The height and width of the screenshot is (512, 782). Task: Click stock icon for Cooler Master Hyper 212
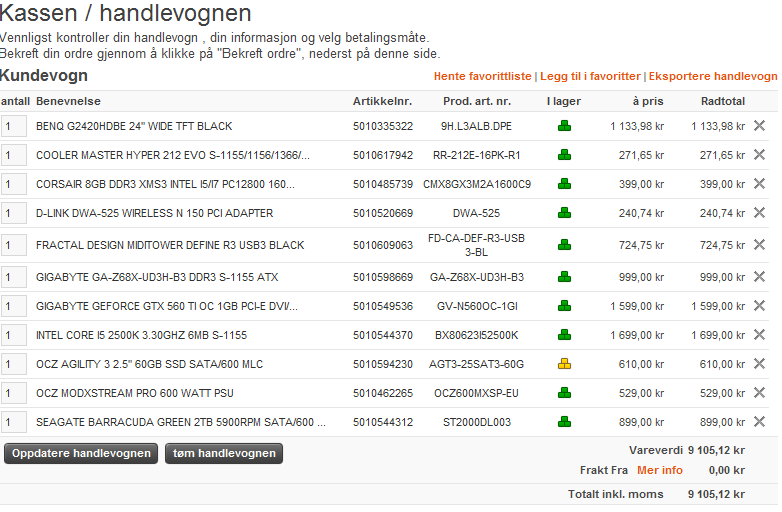[x=564, y=155]
